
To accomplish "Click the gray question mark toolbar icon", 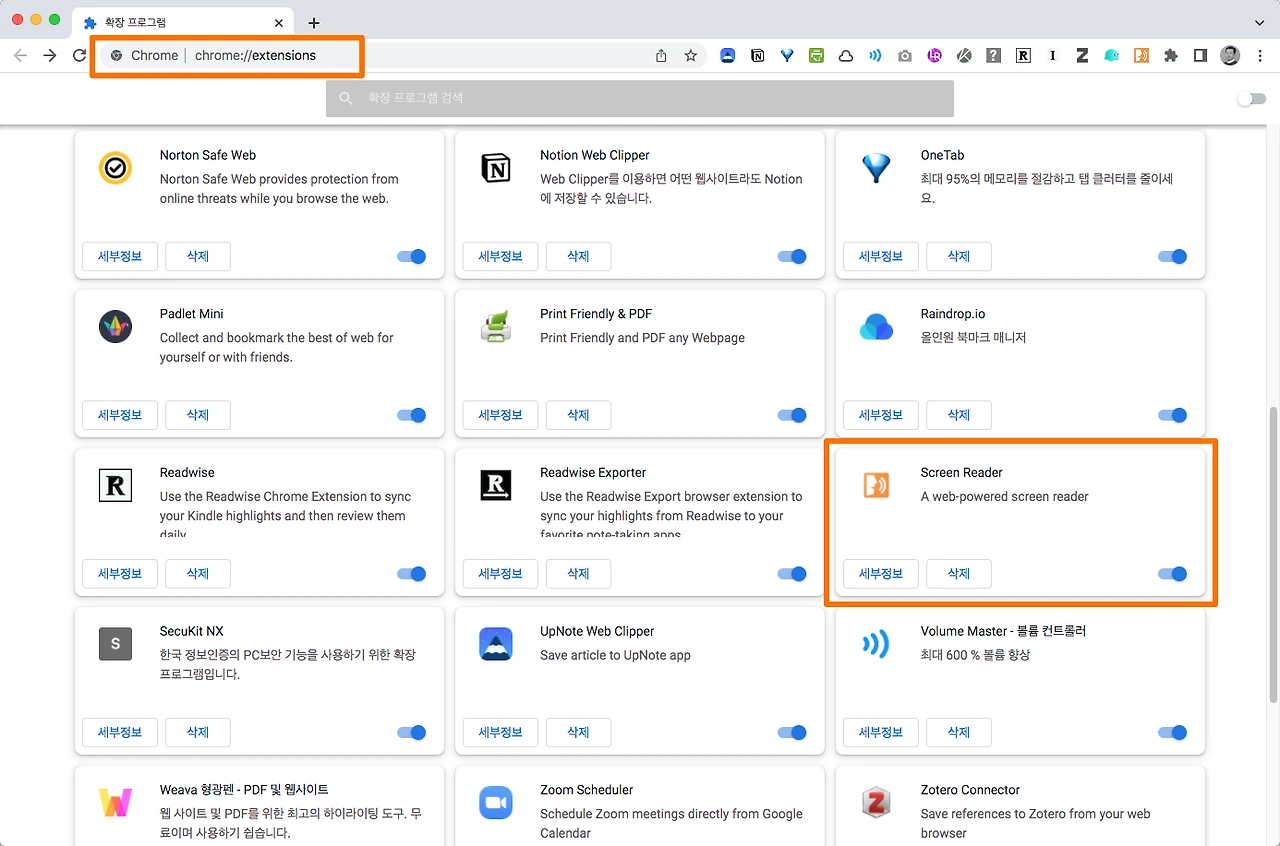I will (x=993, y=56).
